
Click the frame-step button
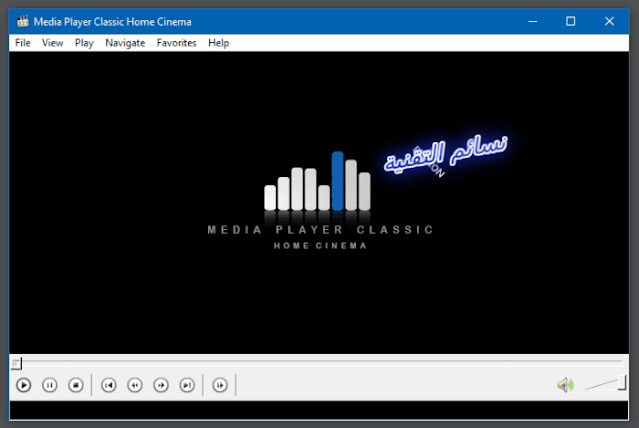click(x=220, y=385)
